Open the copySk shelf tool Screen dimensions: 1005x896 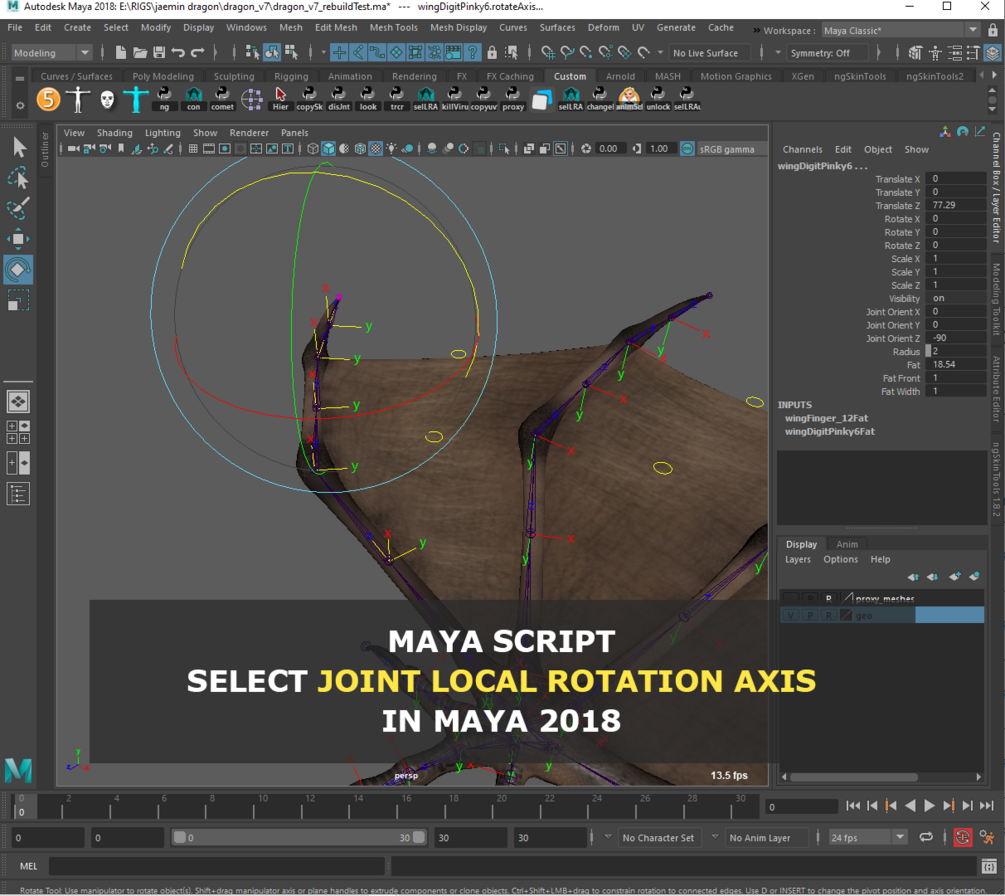click(x=308, y=99)
